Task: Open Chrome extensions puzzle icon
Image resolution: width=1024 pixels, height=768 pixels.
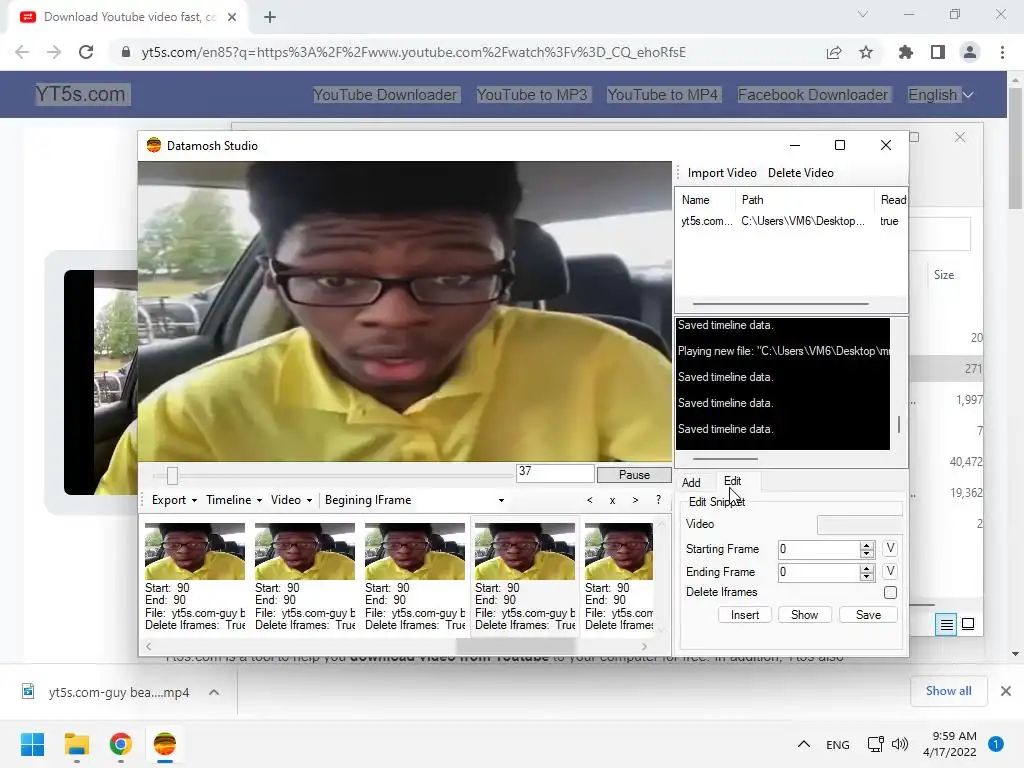Action: (906, 52)
